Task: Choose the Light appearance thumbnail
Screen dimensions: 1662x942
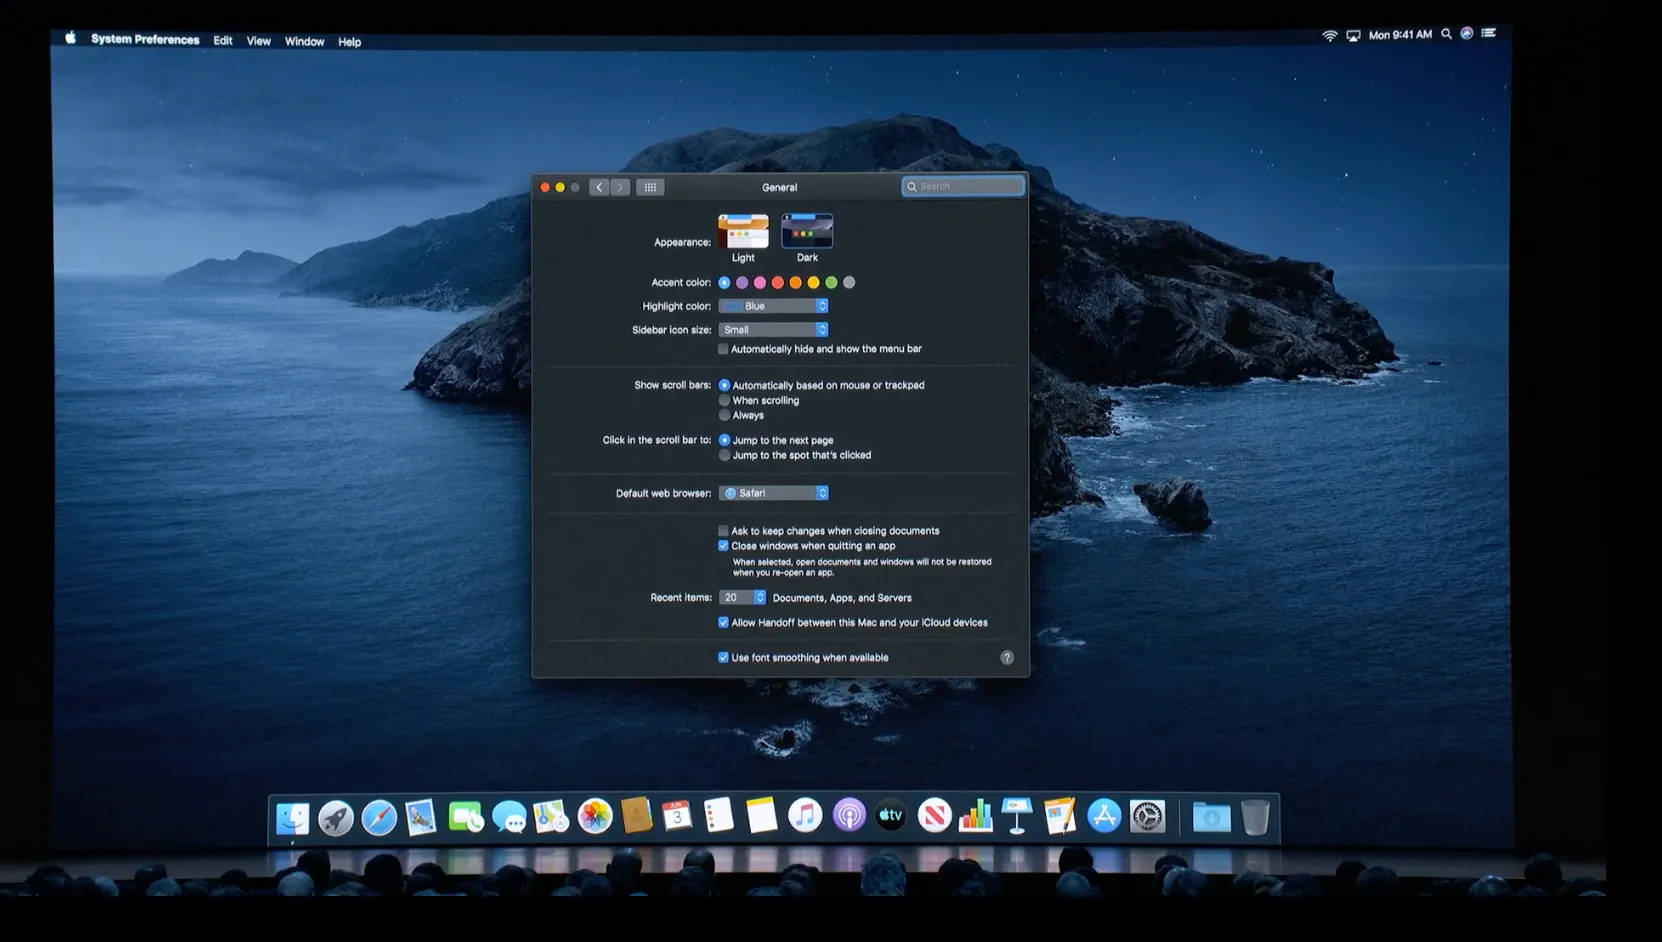Action: [x=743, y=232]
